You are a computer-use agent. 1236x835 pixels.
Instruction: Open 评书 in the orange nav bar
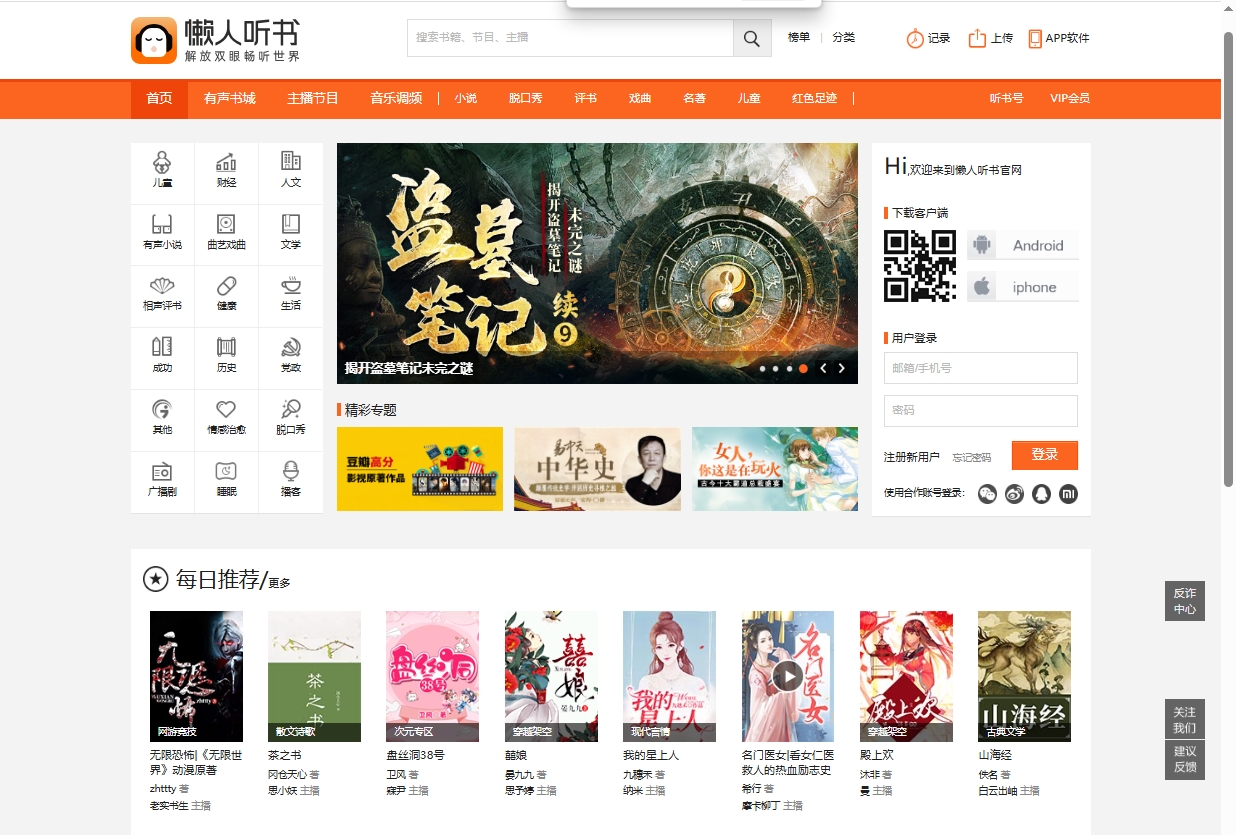tap(585, 98)
